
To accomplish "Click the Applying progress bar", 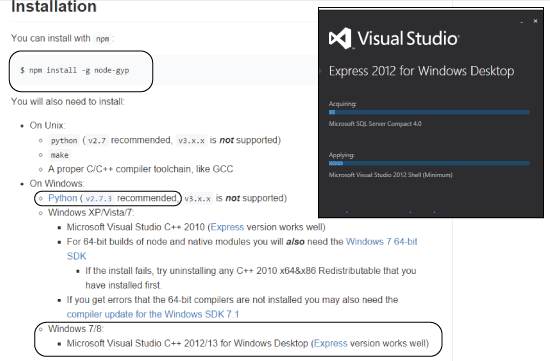I will (429, 163).
